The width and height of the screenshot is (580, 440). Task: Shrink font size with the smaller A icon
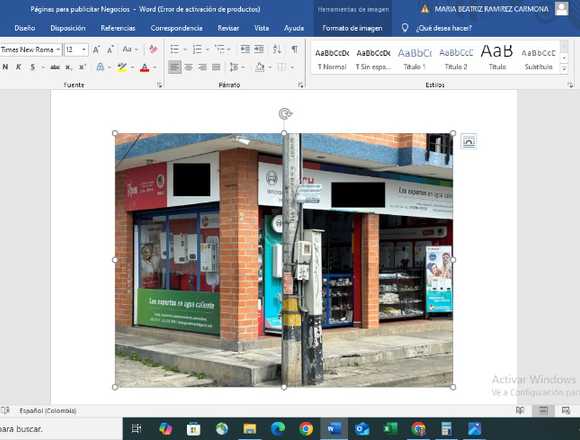pos(110,49)
